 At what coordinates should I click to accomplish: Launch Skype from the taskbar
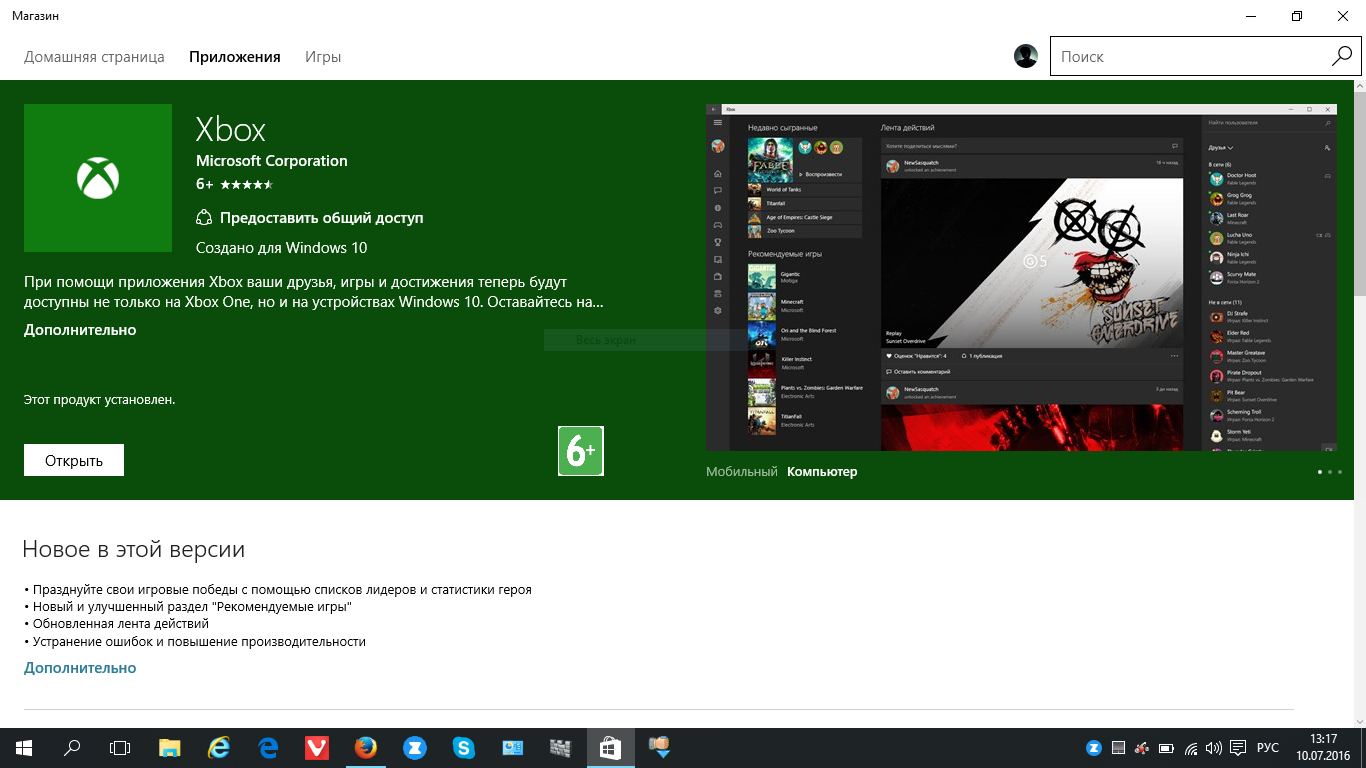[x=463, y=747]
